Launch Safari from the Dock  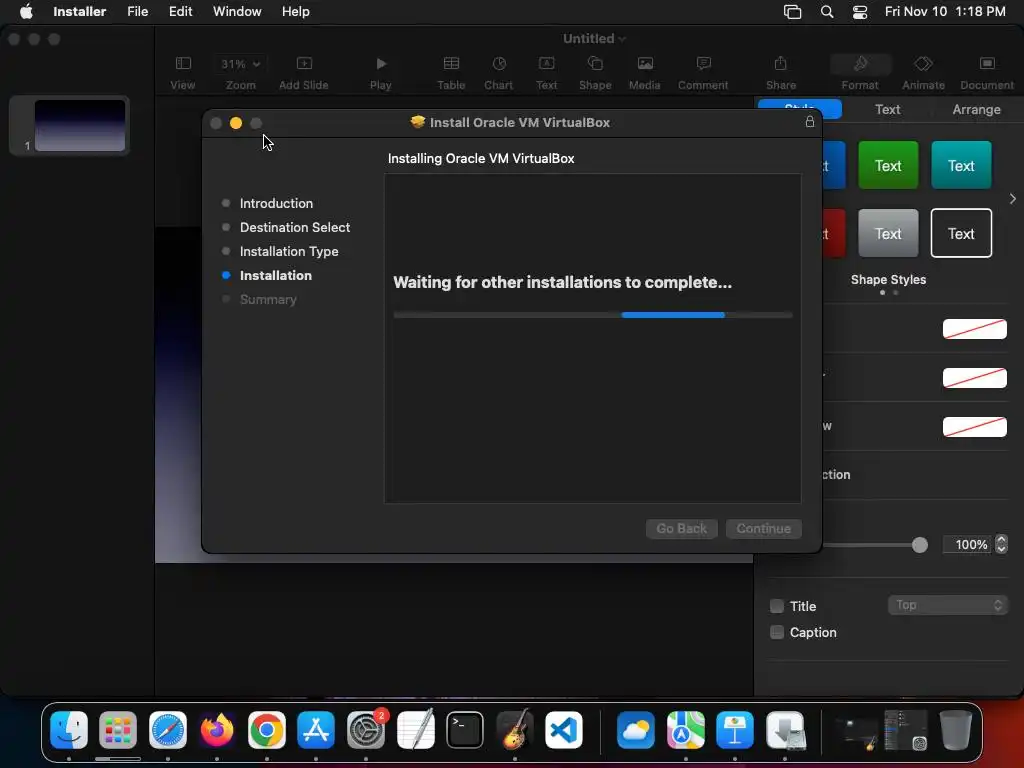[168, 730]
